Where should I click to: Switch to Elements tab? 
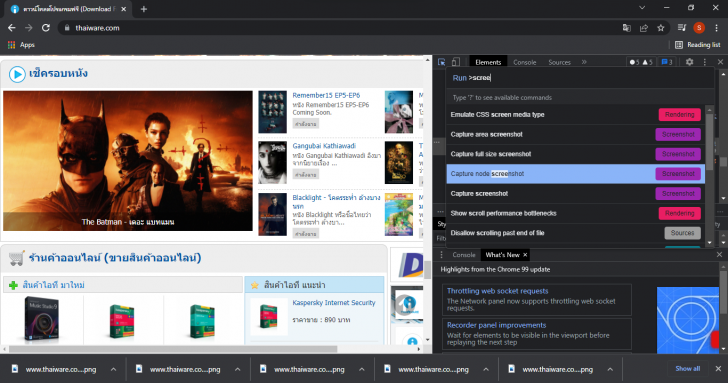click(488, 62)
